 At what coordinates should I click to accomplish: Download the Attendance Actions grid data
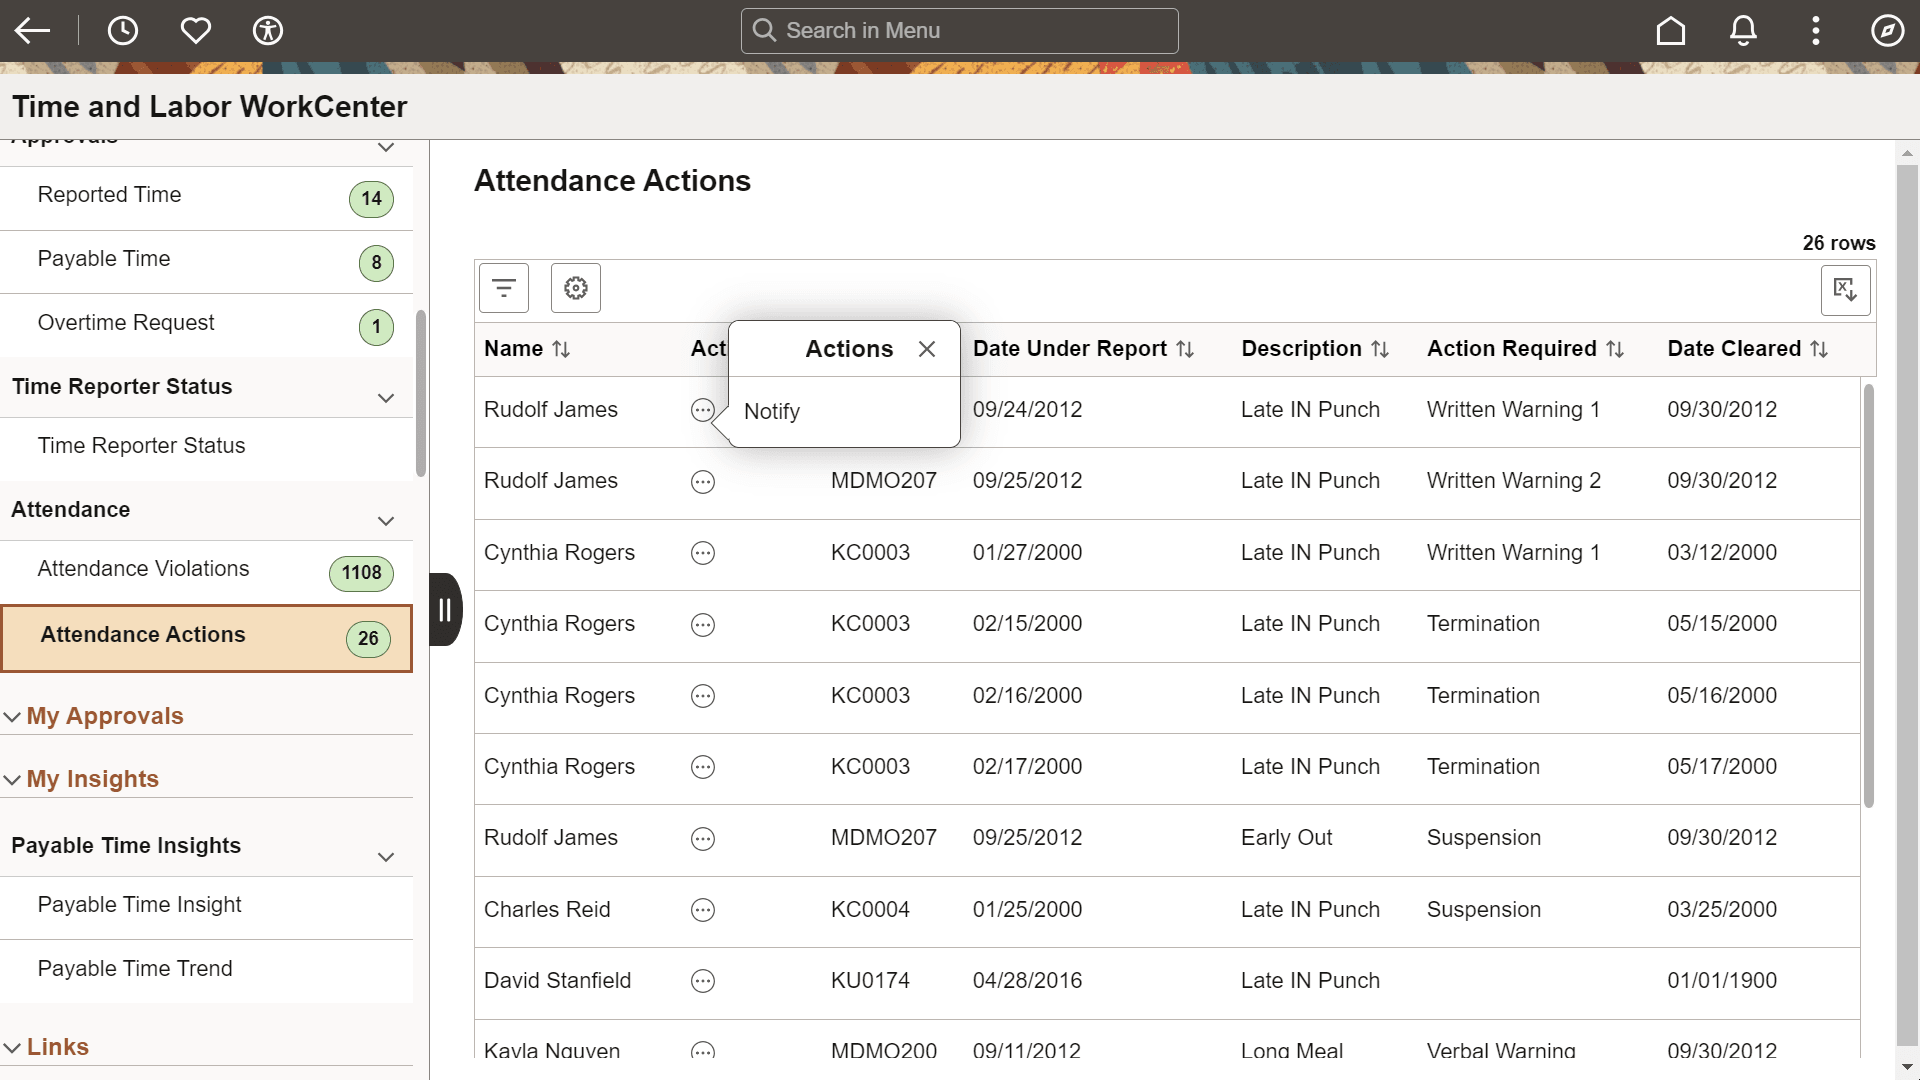(1845, 290)
